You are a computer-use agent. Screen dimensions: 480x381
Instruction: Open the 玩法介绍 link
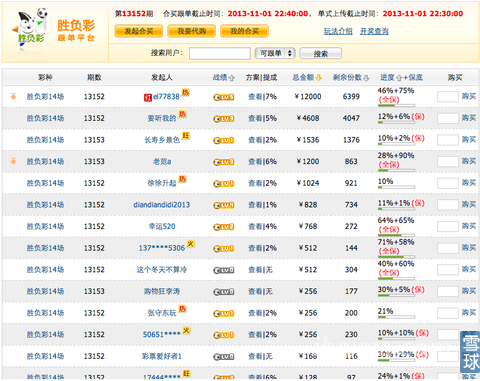click(x=338, y=31)
